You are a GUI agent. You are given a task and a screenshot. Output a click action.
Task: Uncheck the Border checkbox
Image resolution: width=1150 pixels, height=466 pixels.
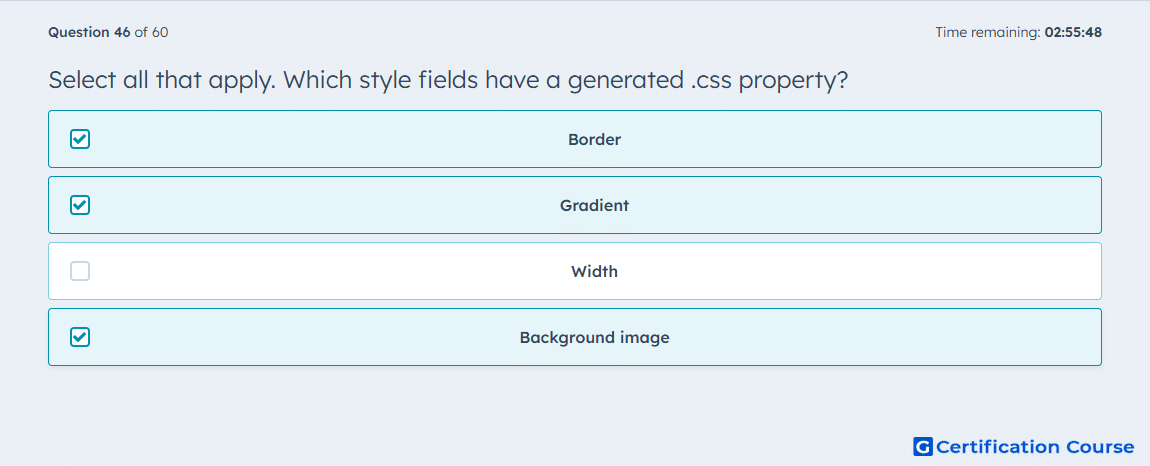(x=80, y=139)
